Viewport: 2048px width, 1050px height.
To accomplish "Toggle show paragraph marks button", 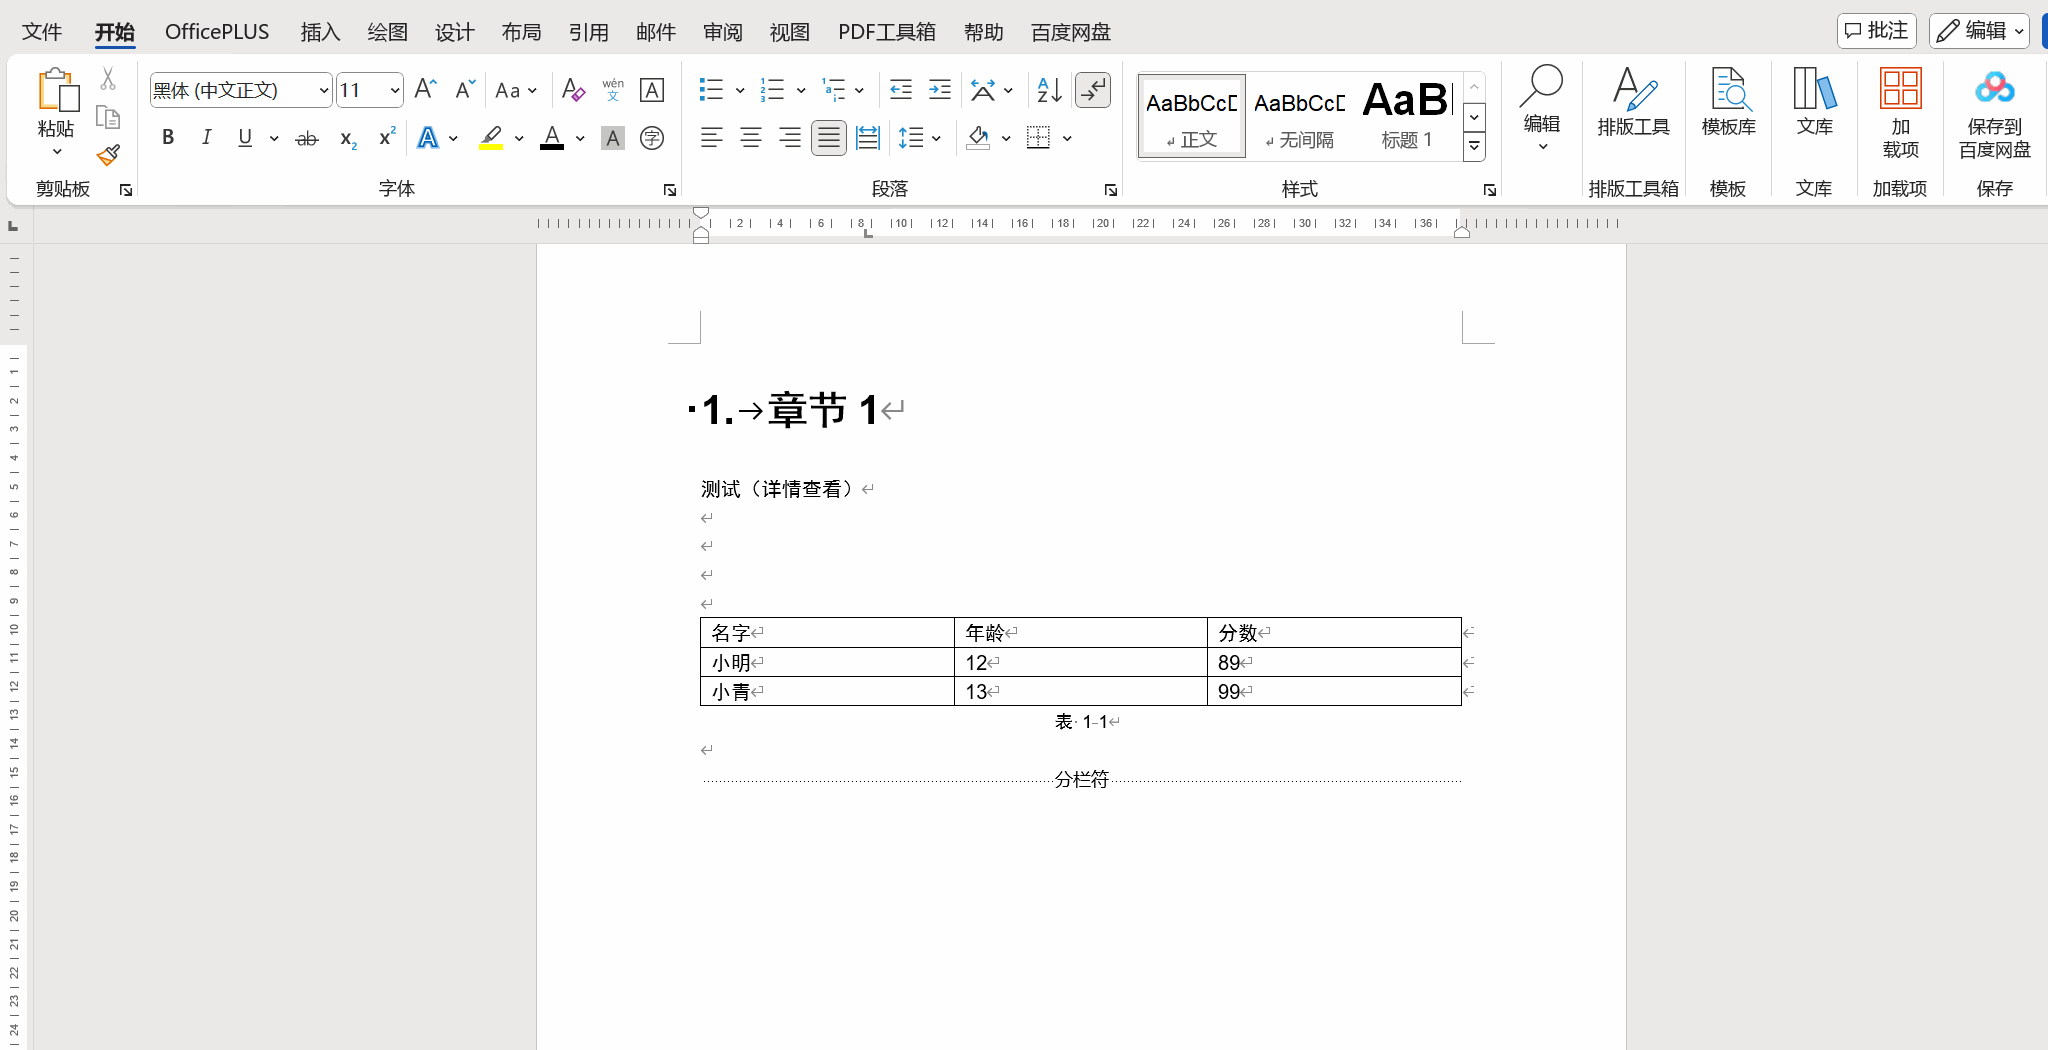I will (x=1093, y=90).
